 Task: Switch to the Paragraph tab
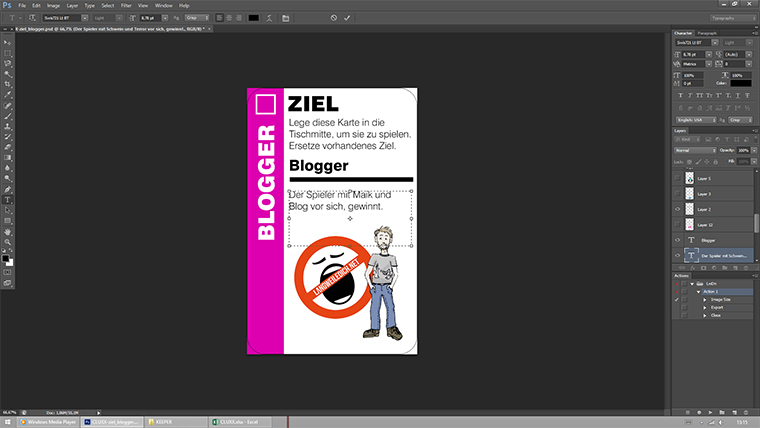click(707, 33)
